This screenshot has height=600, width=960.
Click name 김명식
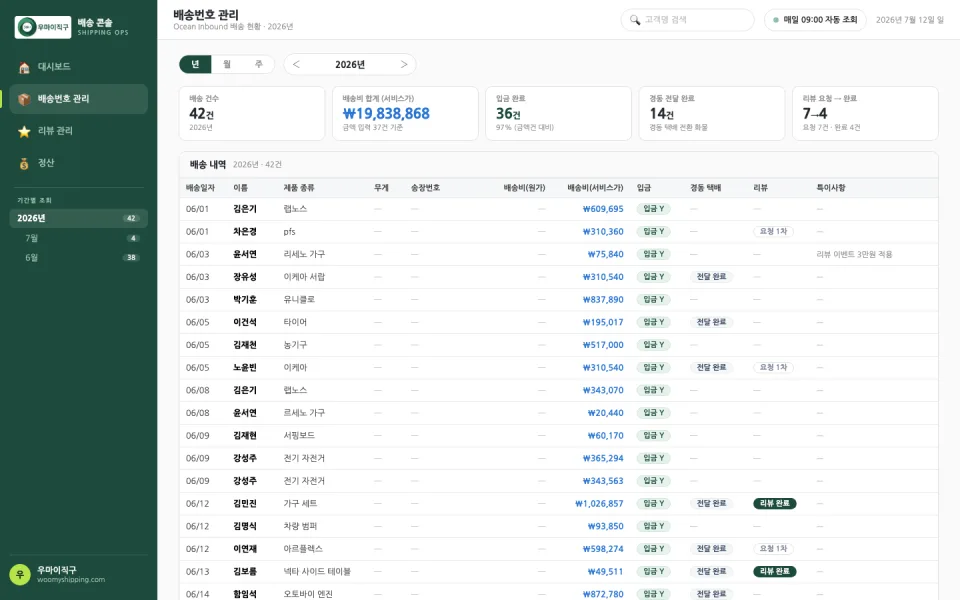click(x=245, y=526)
